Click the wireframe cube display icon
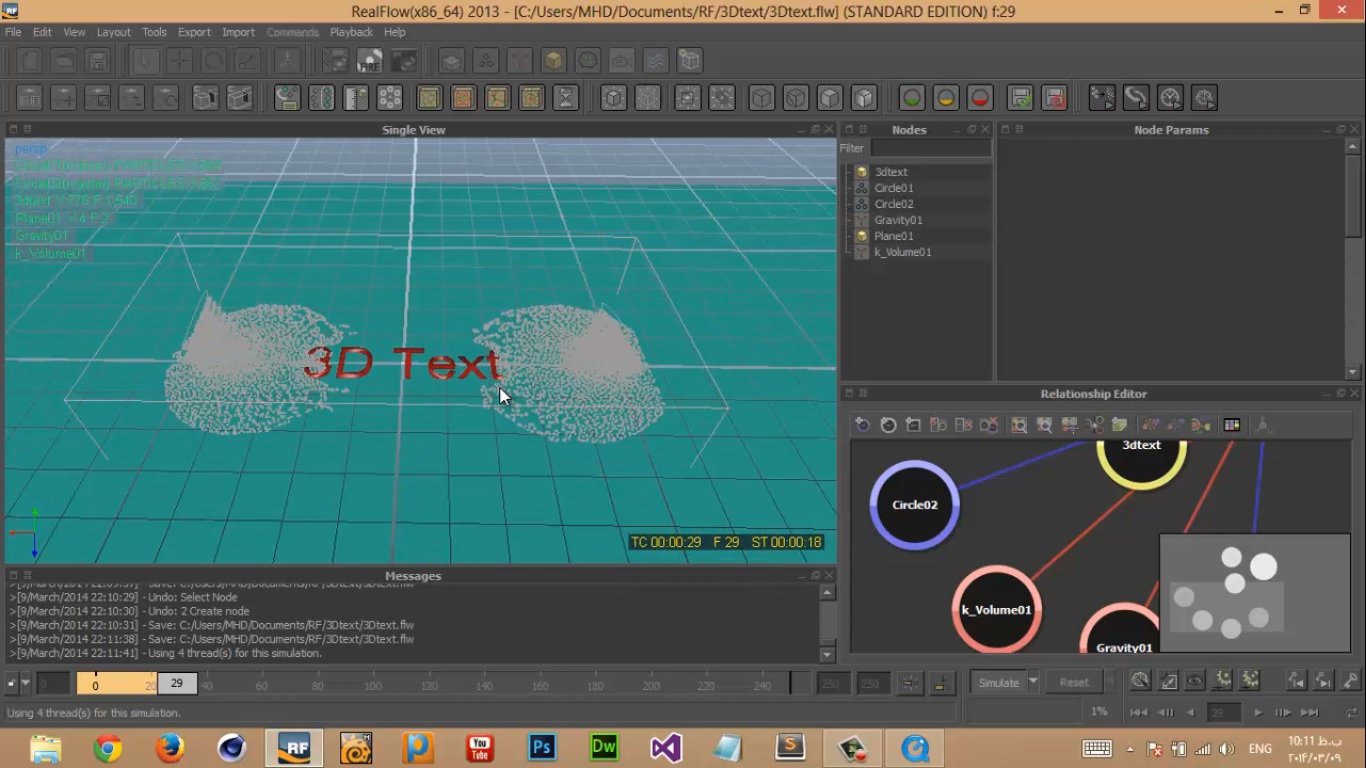1366x768 pixels. coord(762,98)
